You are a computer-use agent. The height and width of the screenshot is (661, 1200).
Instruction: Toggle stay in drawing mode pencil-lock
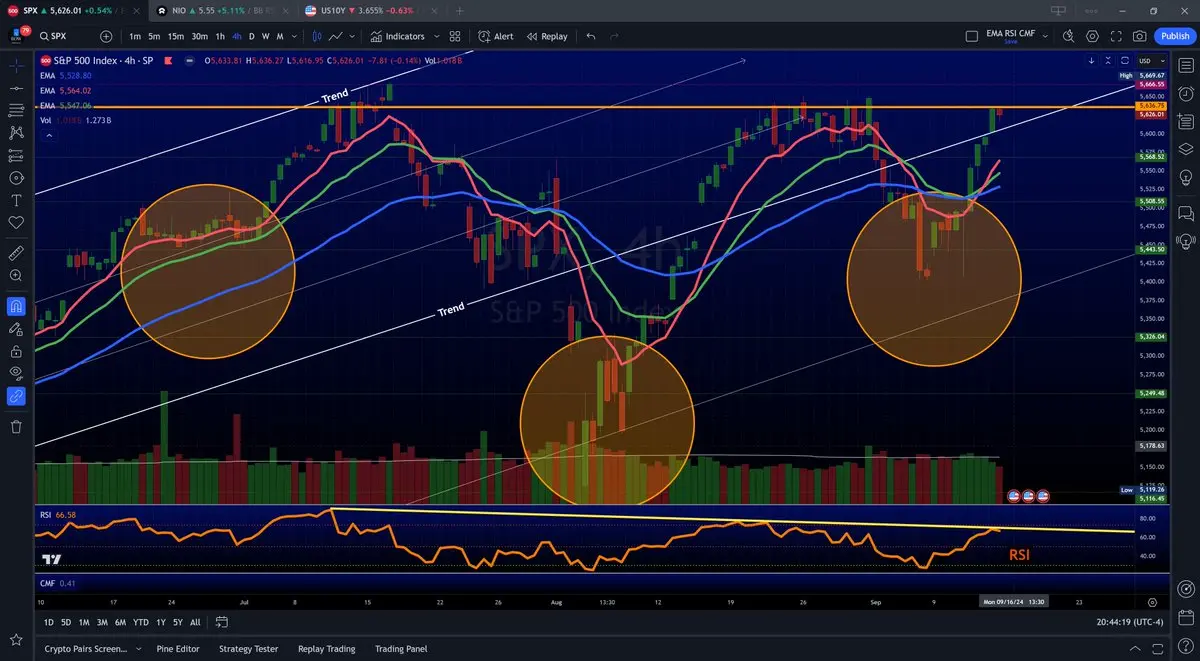tap(16, 328)
